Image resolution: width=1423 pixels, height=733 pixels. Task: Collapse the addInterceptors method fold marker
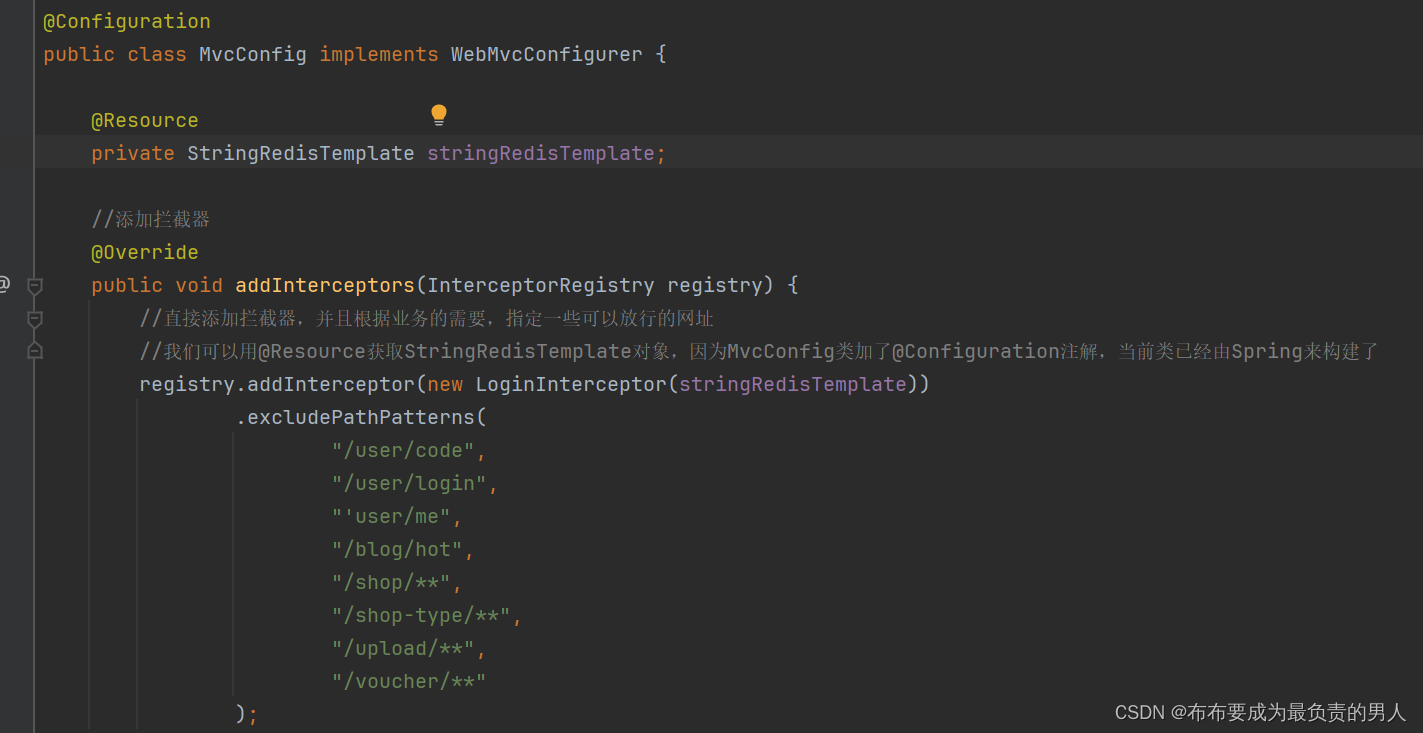tap(34, 286)
